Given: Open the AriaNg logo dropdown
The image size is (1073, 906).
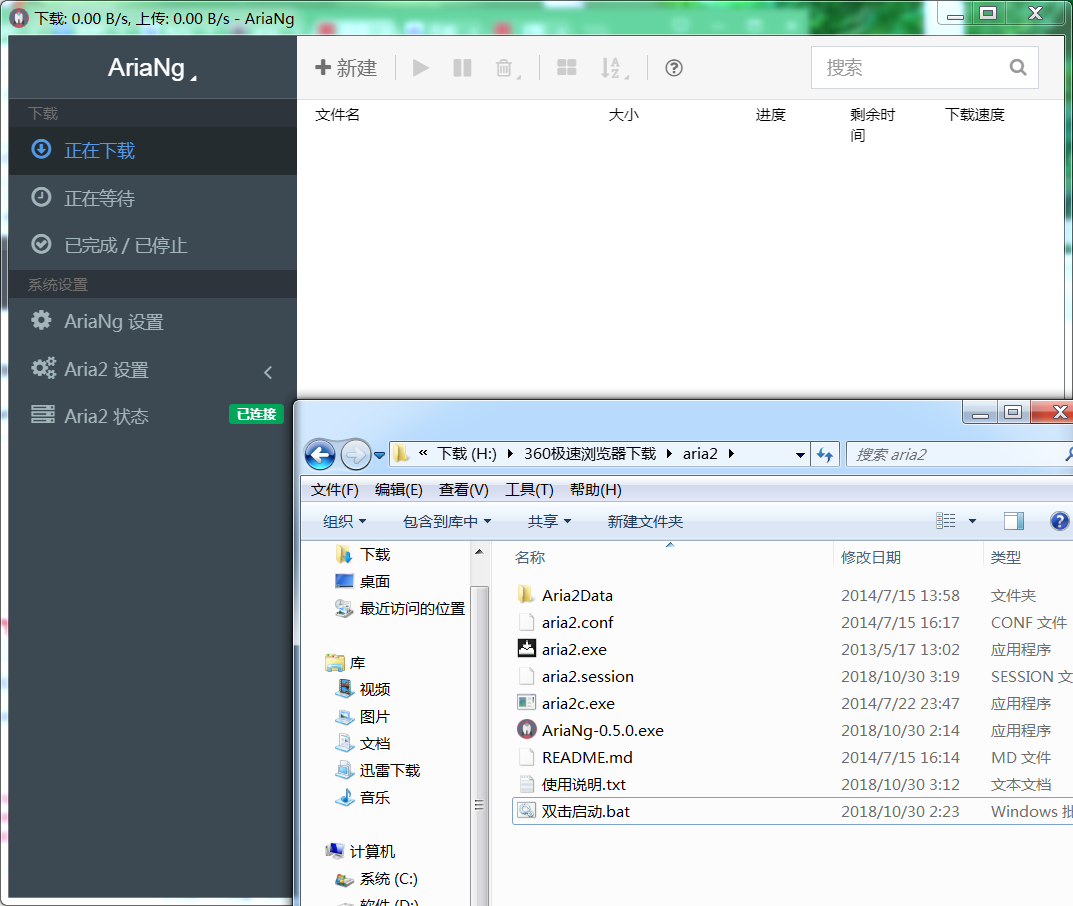Looking at the screenshot, I should click(x=152, y=68).
